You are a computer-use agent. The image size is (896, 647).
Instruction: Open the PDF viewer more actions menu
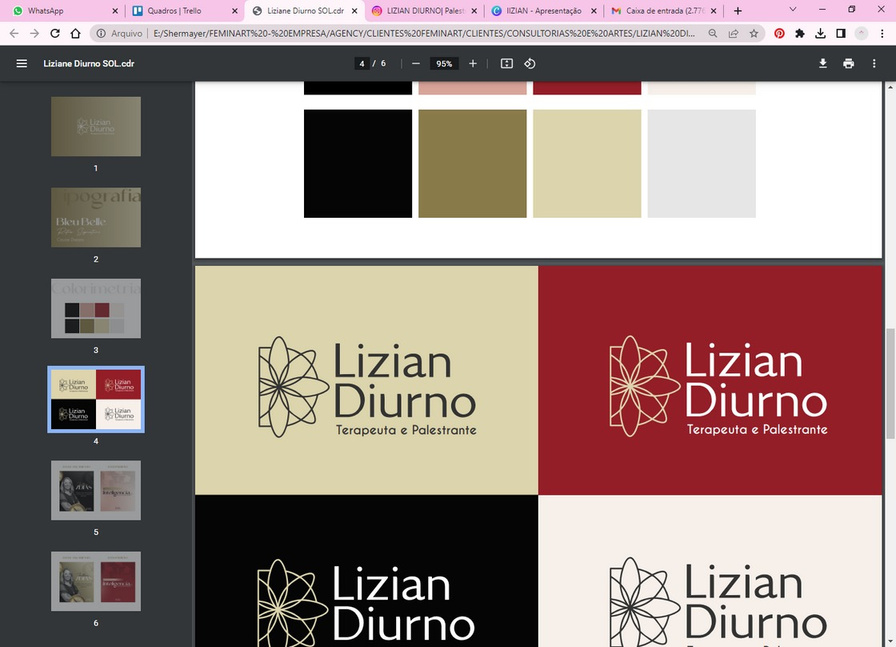click(x=875, y=63)
